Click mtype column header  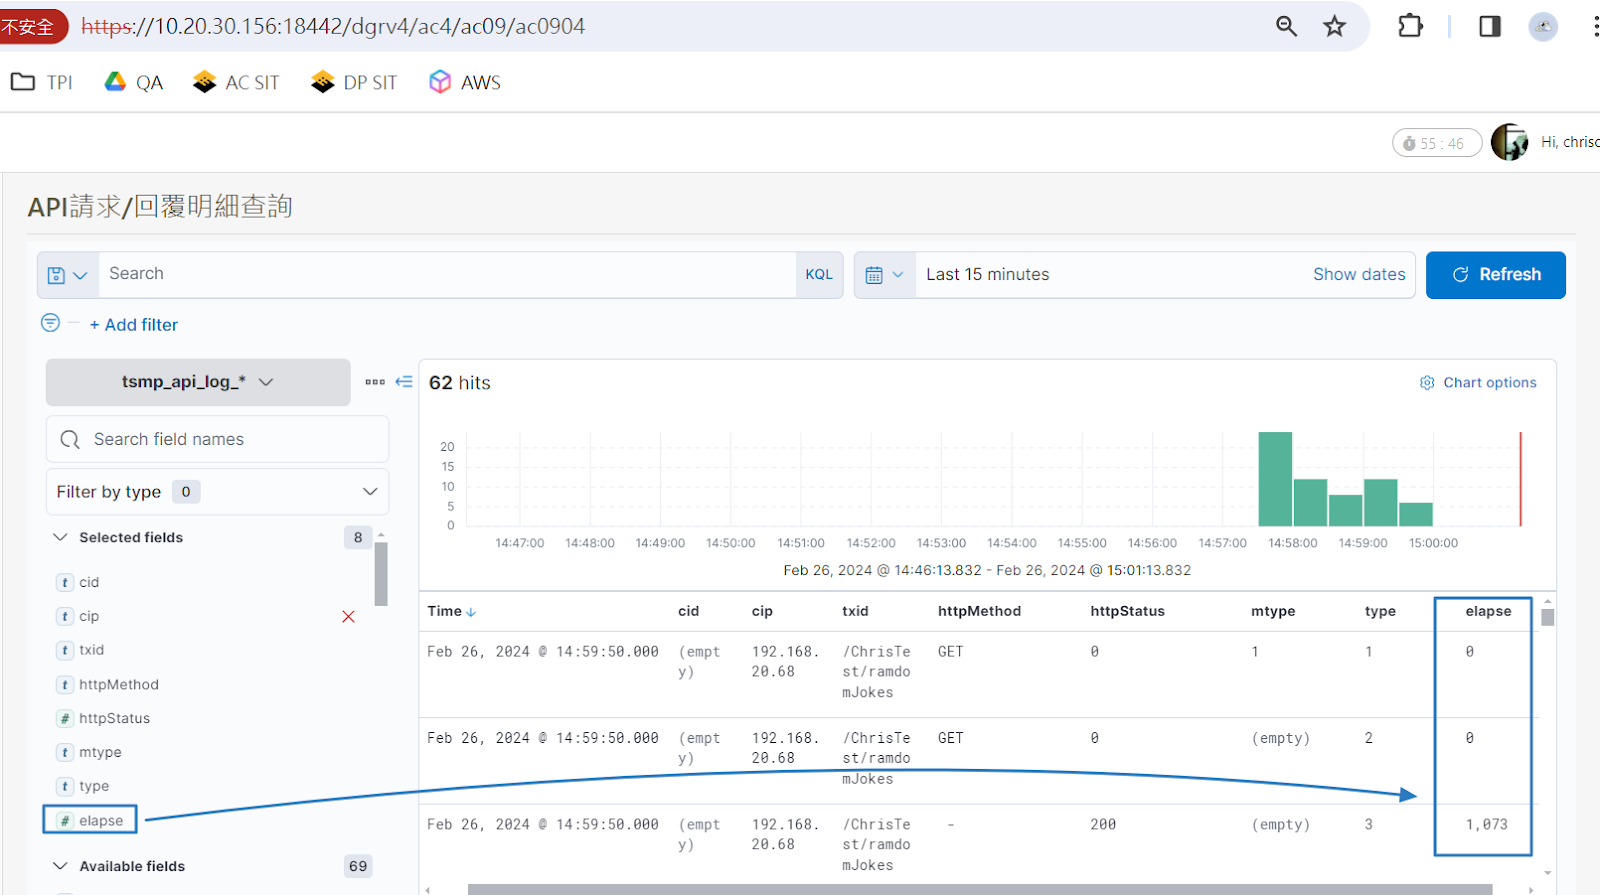(x=1273, y=611)
